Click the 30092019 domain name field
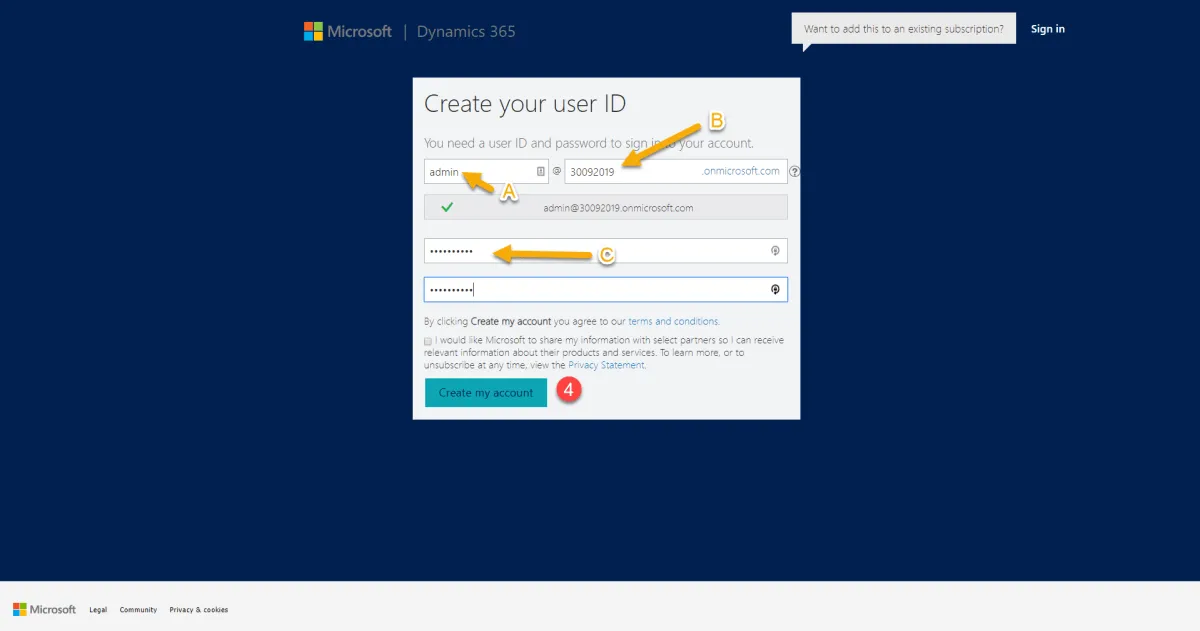1200x631 pixels. click(676, 172)
